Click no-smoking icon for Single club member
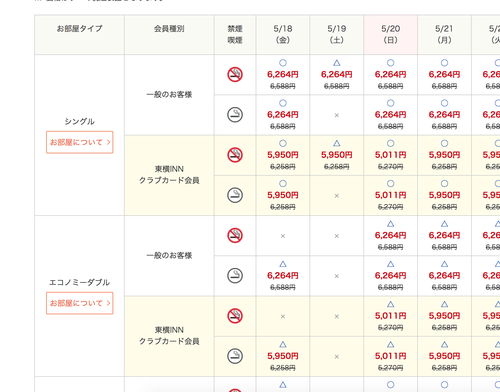The image size is (500, 392). [x=235, y=155]
